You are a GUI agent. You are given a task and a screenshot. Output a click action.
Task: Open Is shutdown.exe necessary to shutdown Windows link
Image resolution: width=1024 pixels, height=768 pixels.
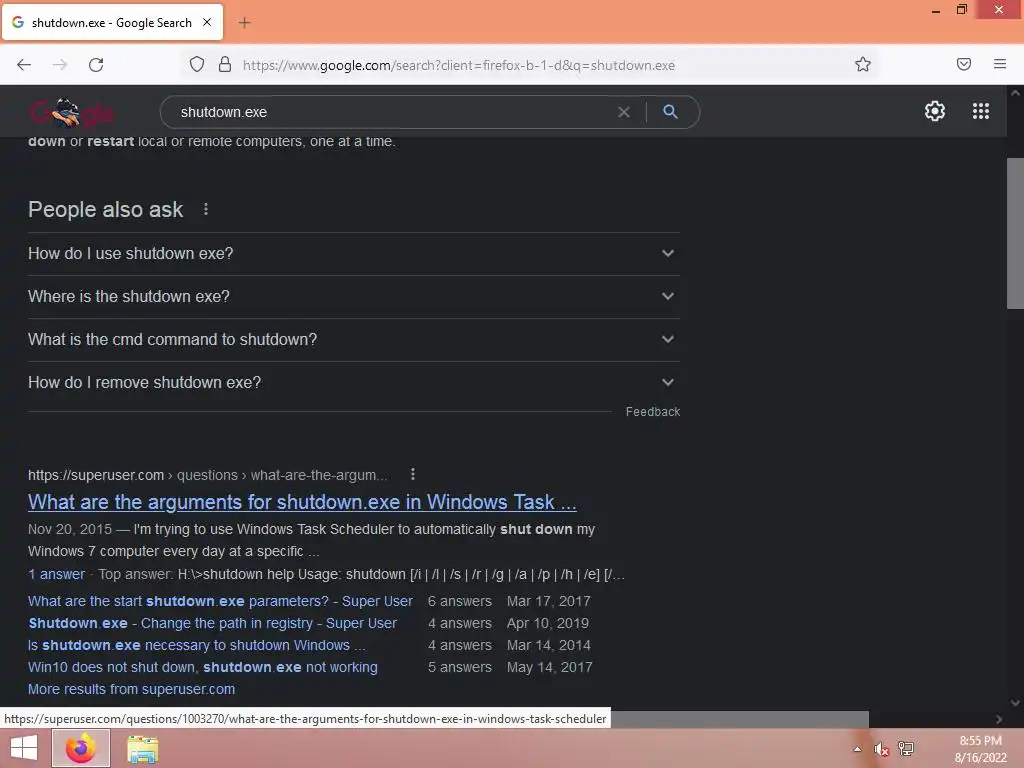tap(197, 645)
